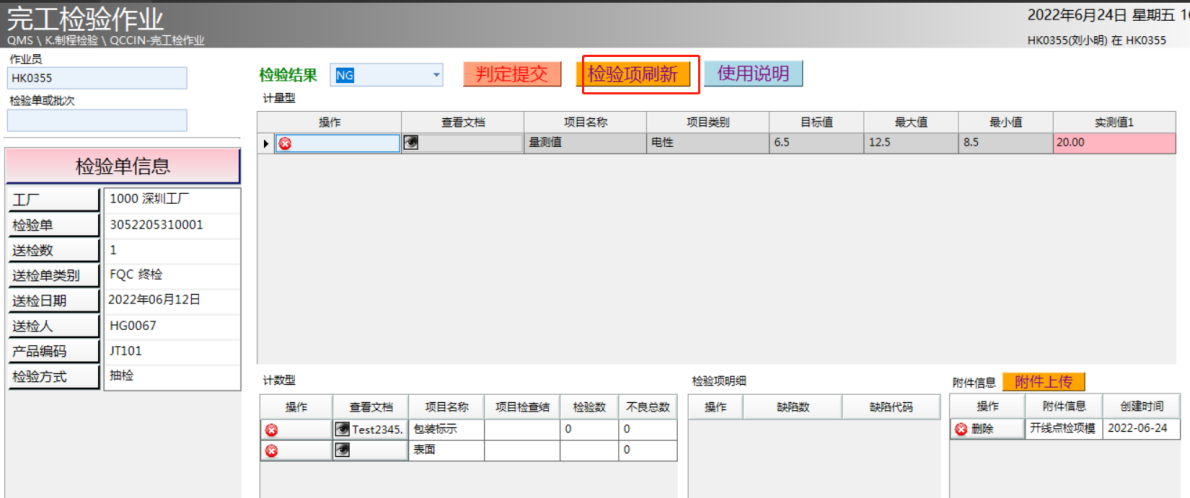Click the 实测值1 cell showing 20.00
This screenshot has height=498, width=1190.
1114,143
